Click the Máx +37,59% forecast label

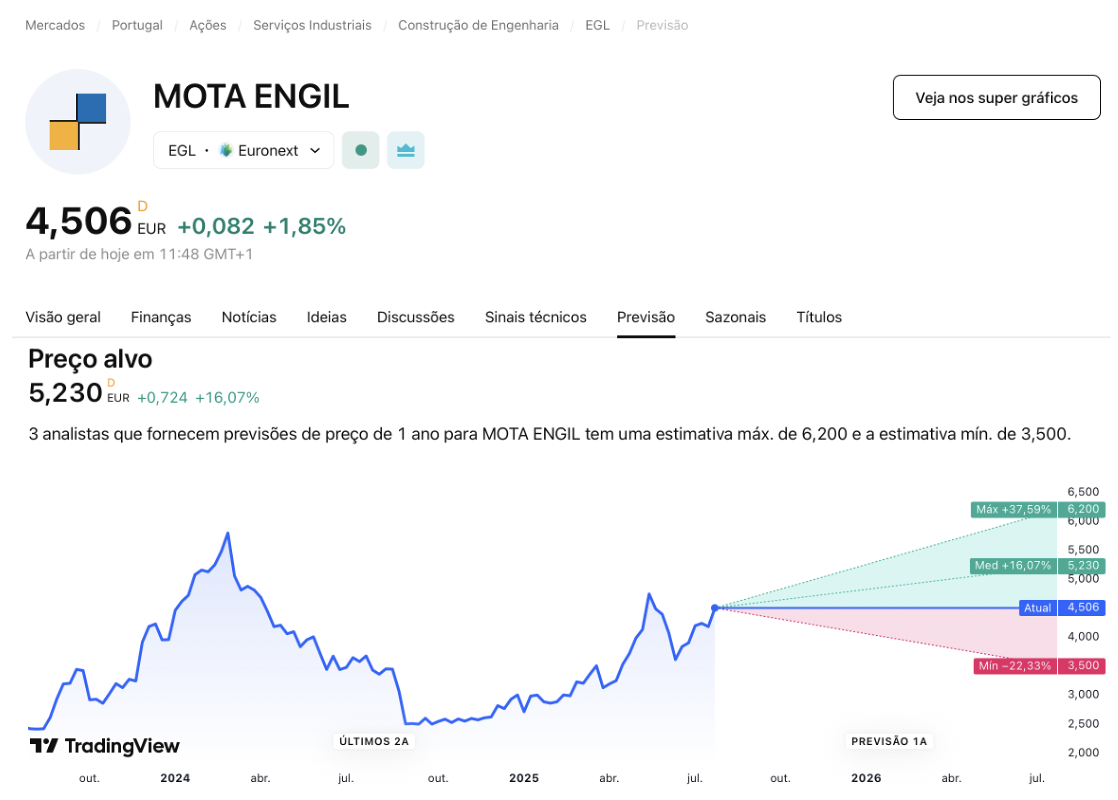tap(1013, 509)
